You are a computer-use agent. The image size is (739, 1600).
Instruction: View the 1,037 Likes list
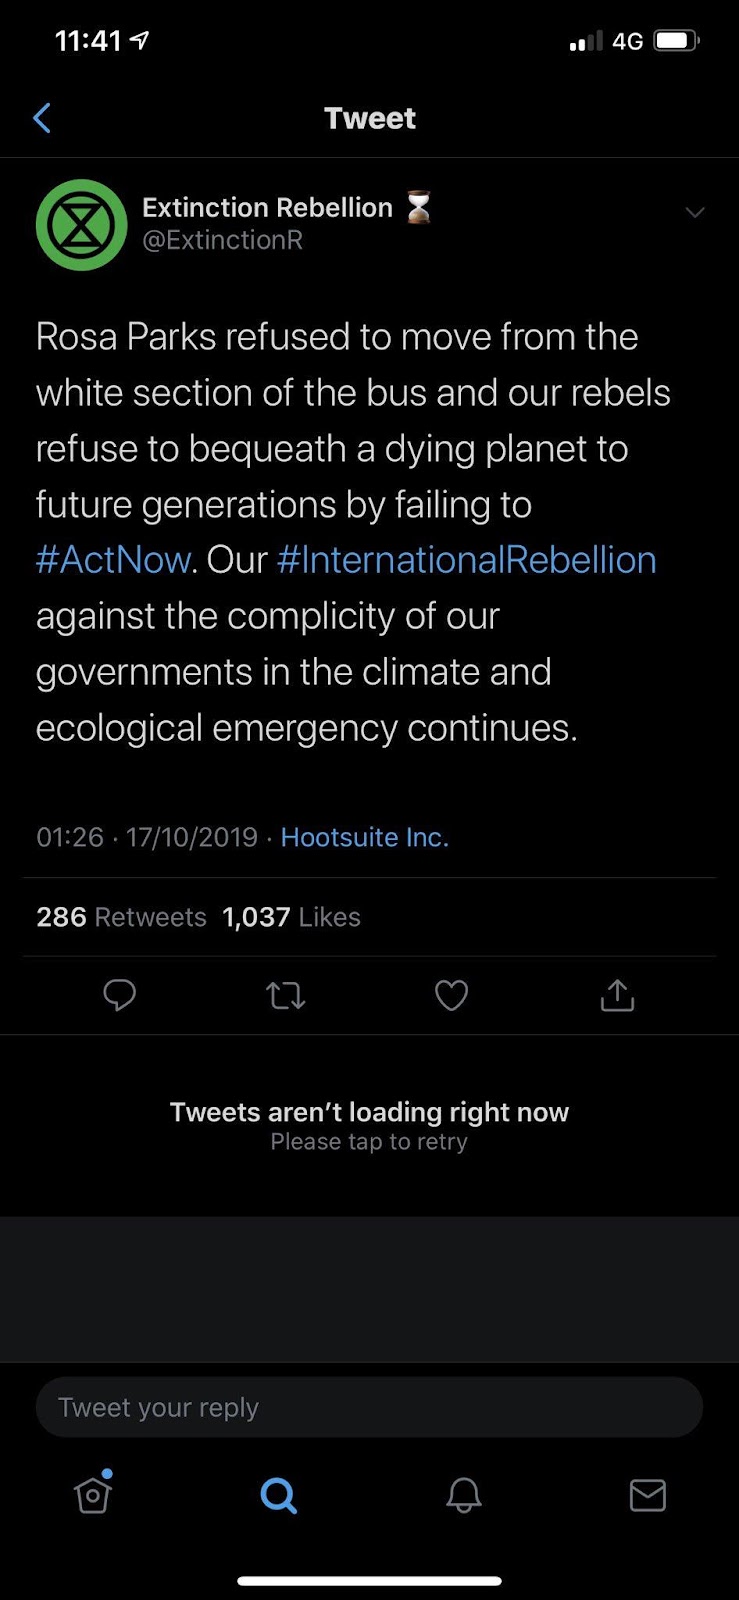[291, 917]
